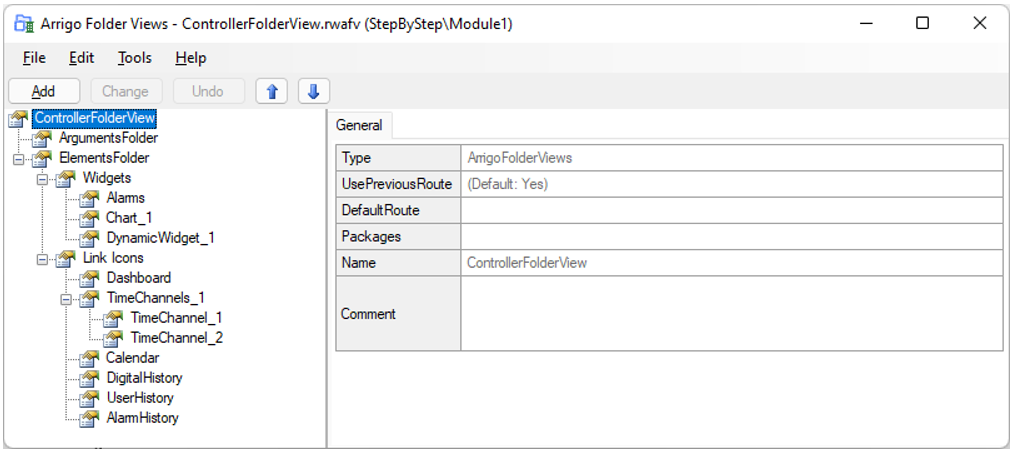This screenshot has width=1016, height=454.
Task: Click the UsePreviousRoute value field
Action: (x=732, y=184)
